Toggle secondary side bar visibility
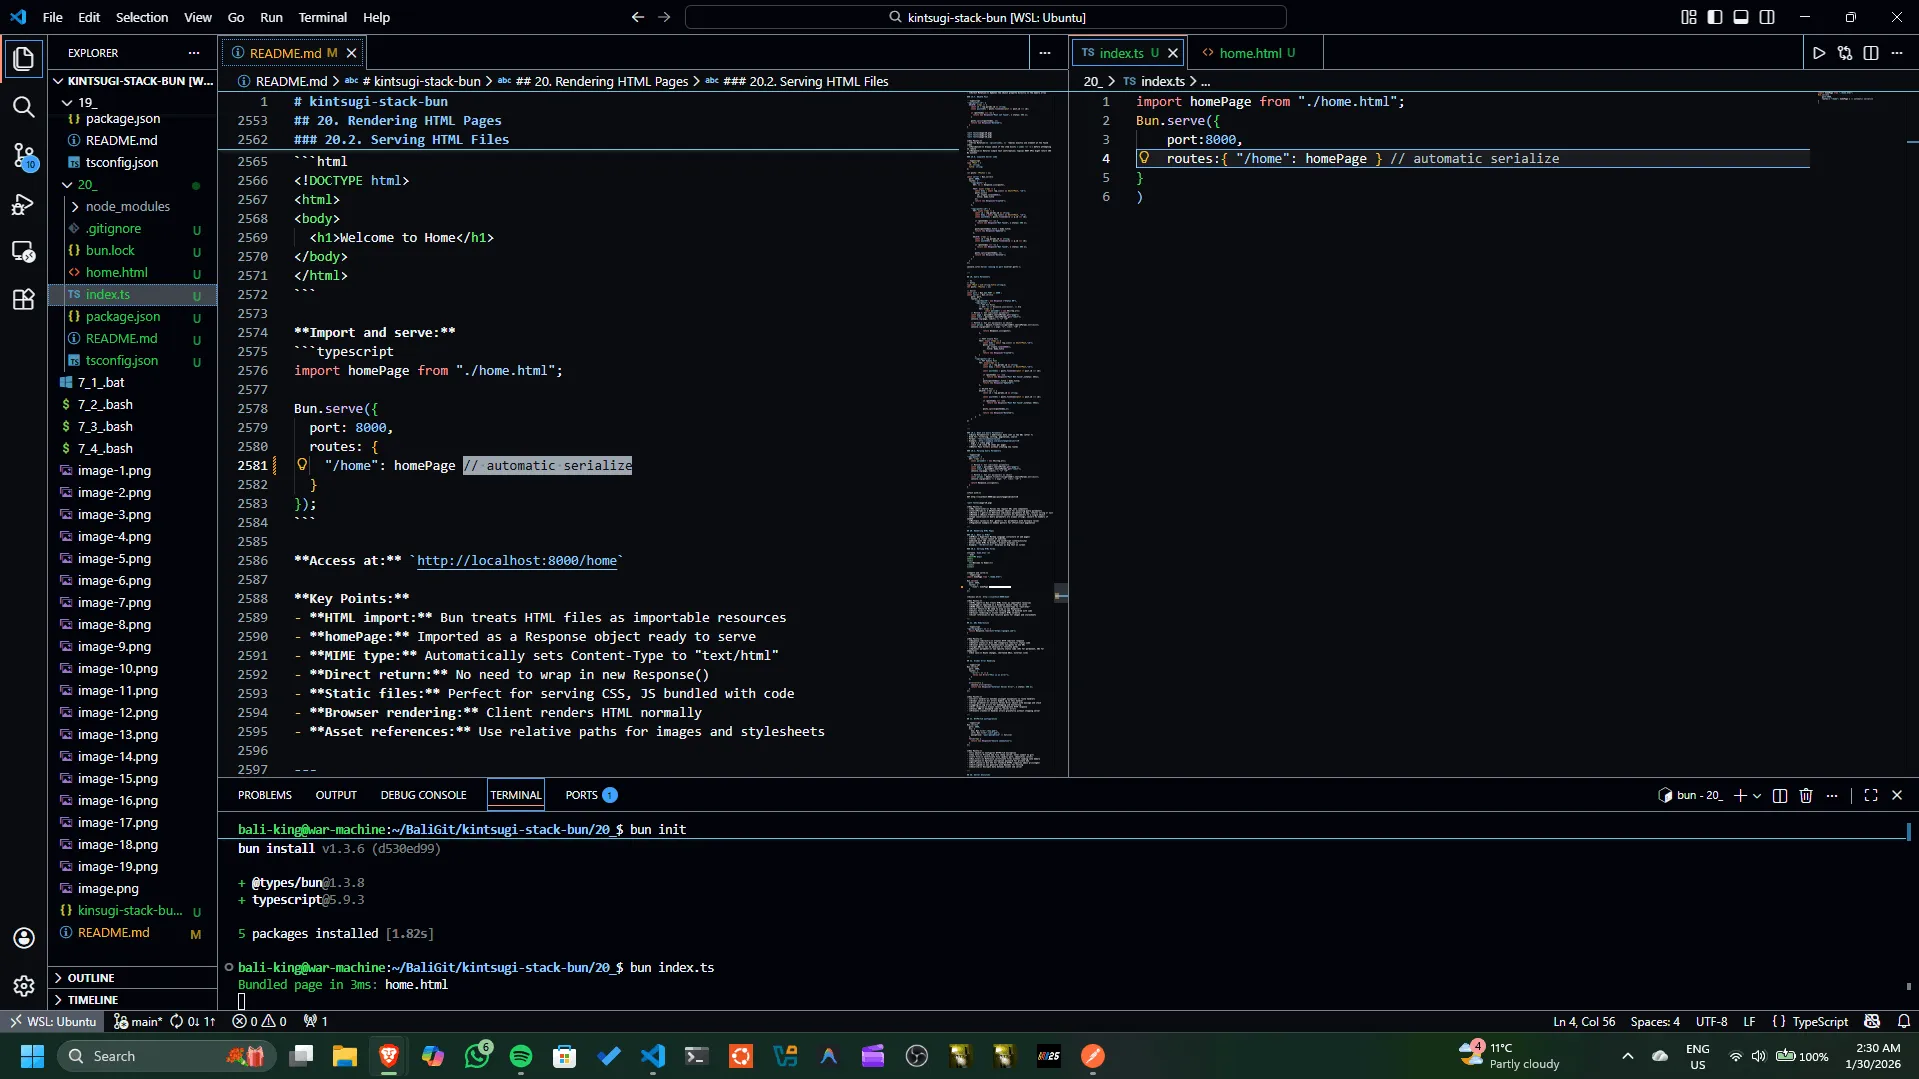1919x1079 pixels. point(1767,17)
